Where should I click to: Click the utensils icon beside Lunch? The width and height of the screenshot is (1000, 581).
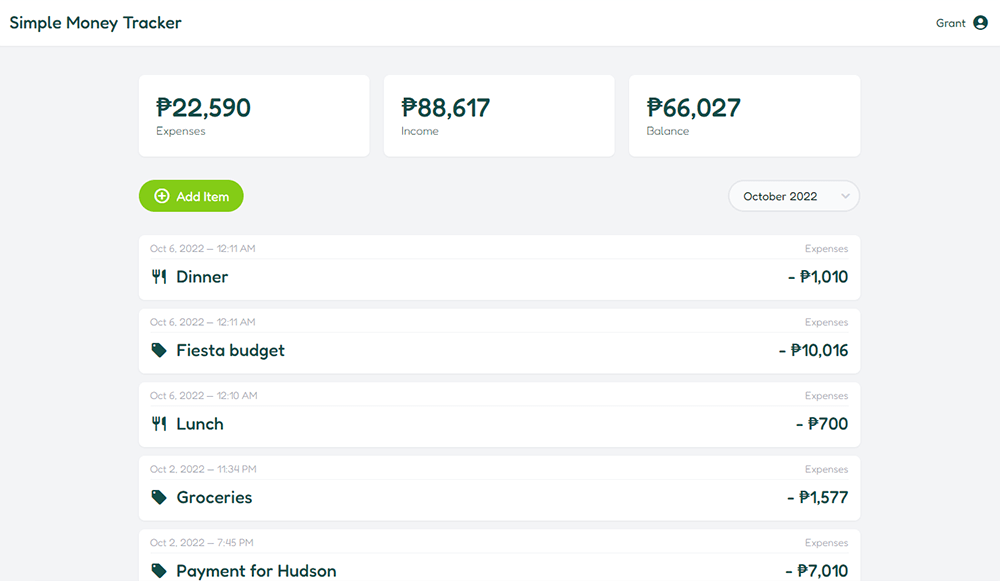pyautogui.click(x=159, y=424)
